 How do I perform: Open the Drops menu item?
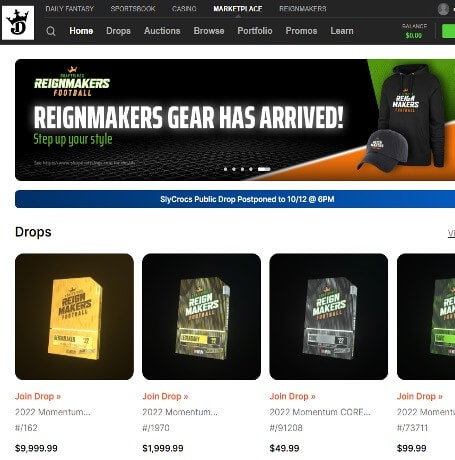tap(118, 31)
